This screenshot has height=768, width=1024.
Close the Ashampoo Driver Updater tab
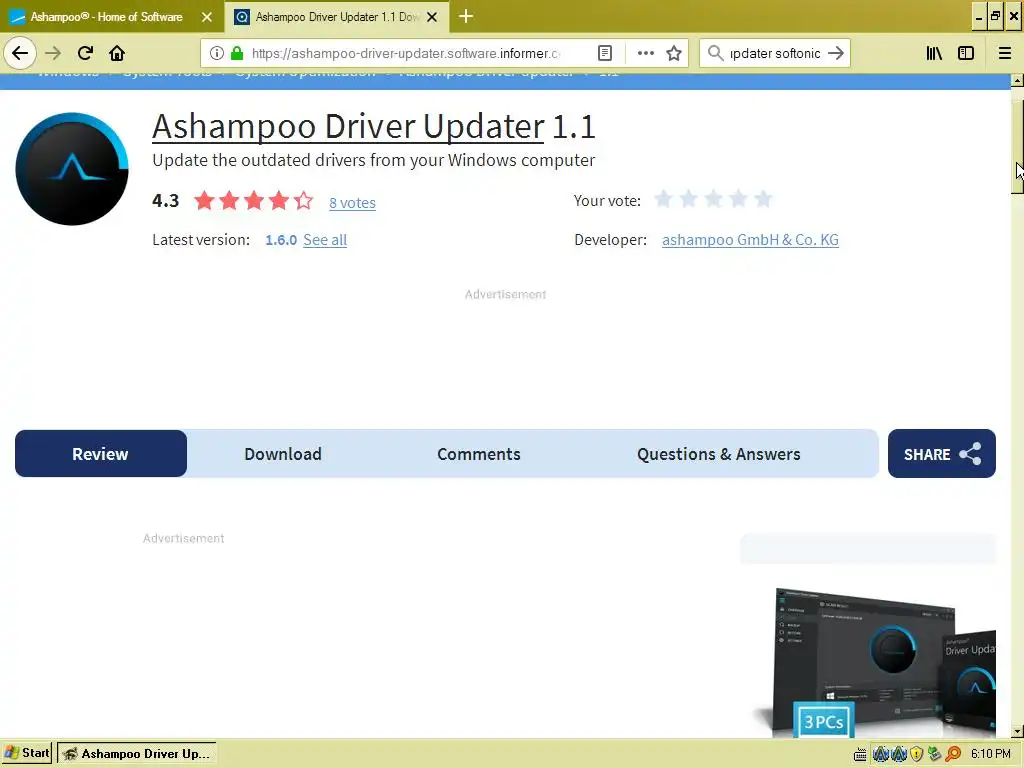point(432,17)
